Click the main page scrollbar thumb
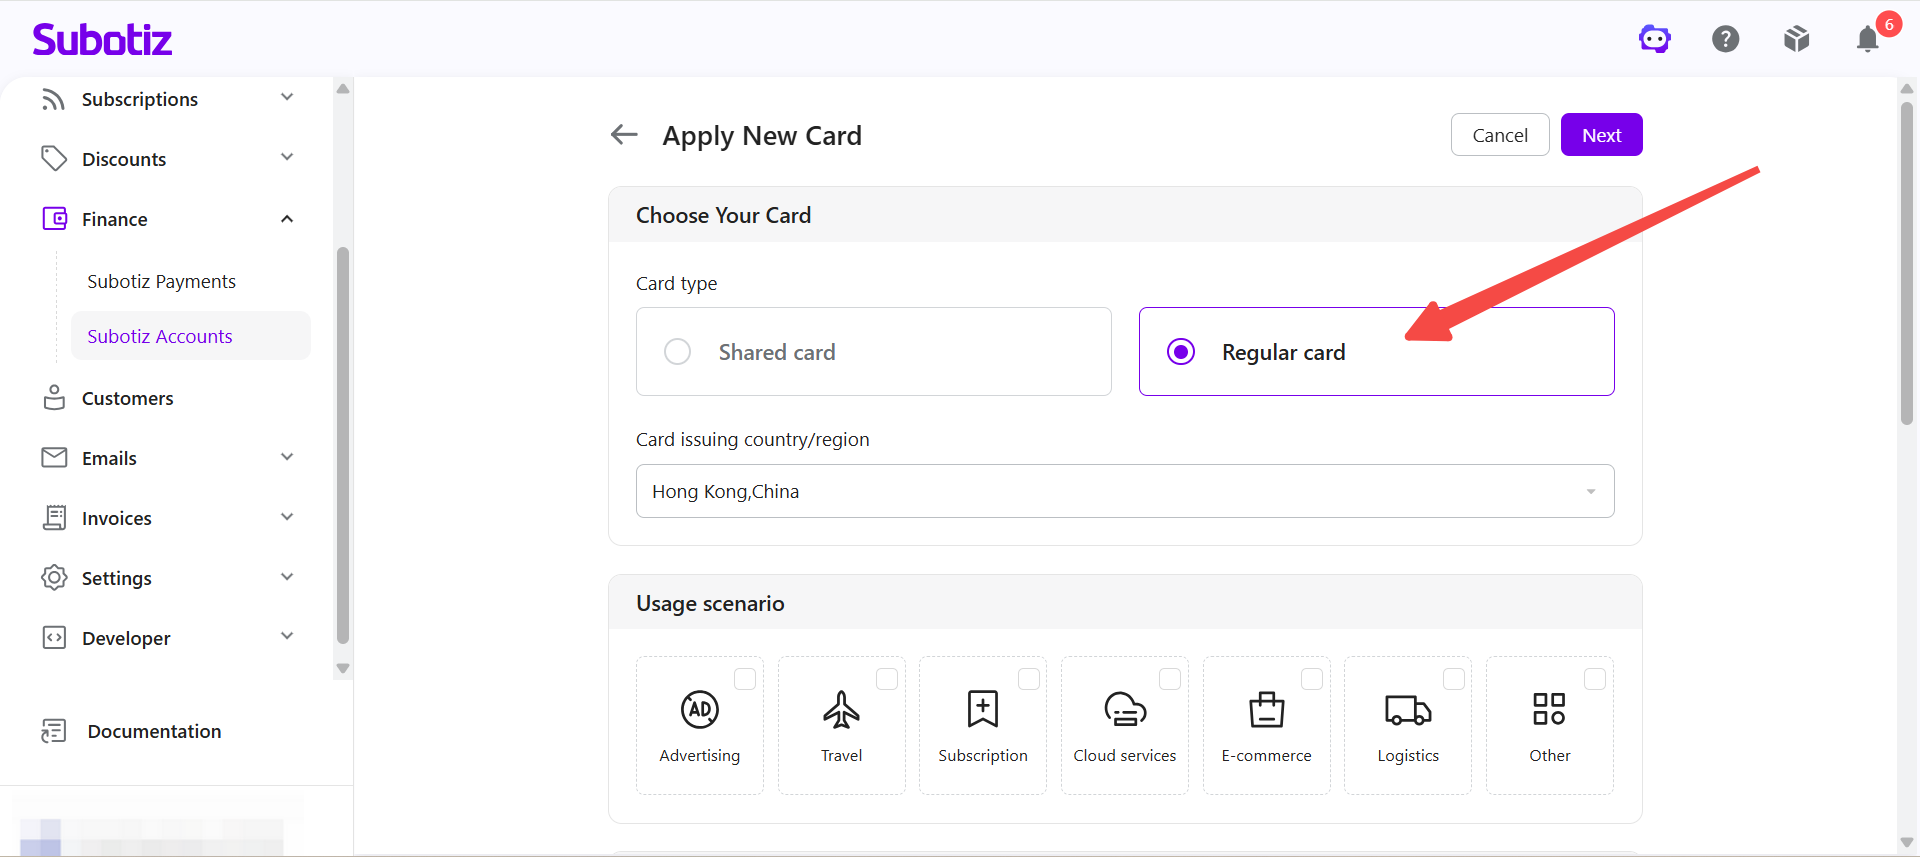Screen dimensions: 1920x857 (x=1907, y=262)
